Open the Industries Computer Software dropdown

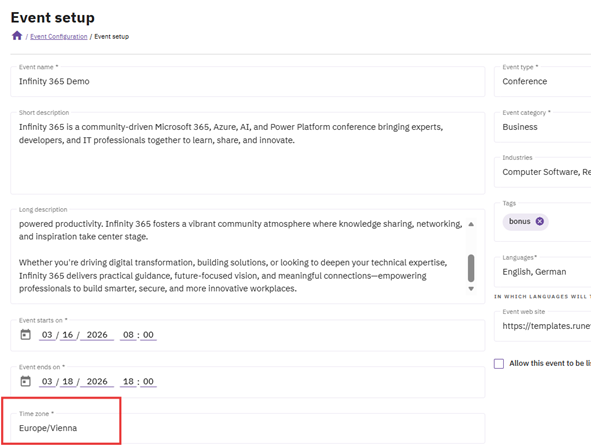(x=542, y=172)
